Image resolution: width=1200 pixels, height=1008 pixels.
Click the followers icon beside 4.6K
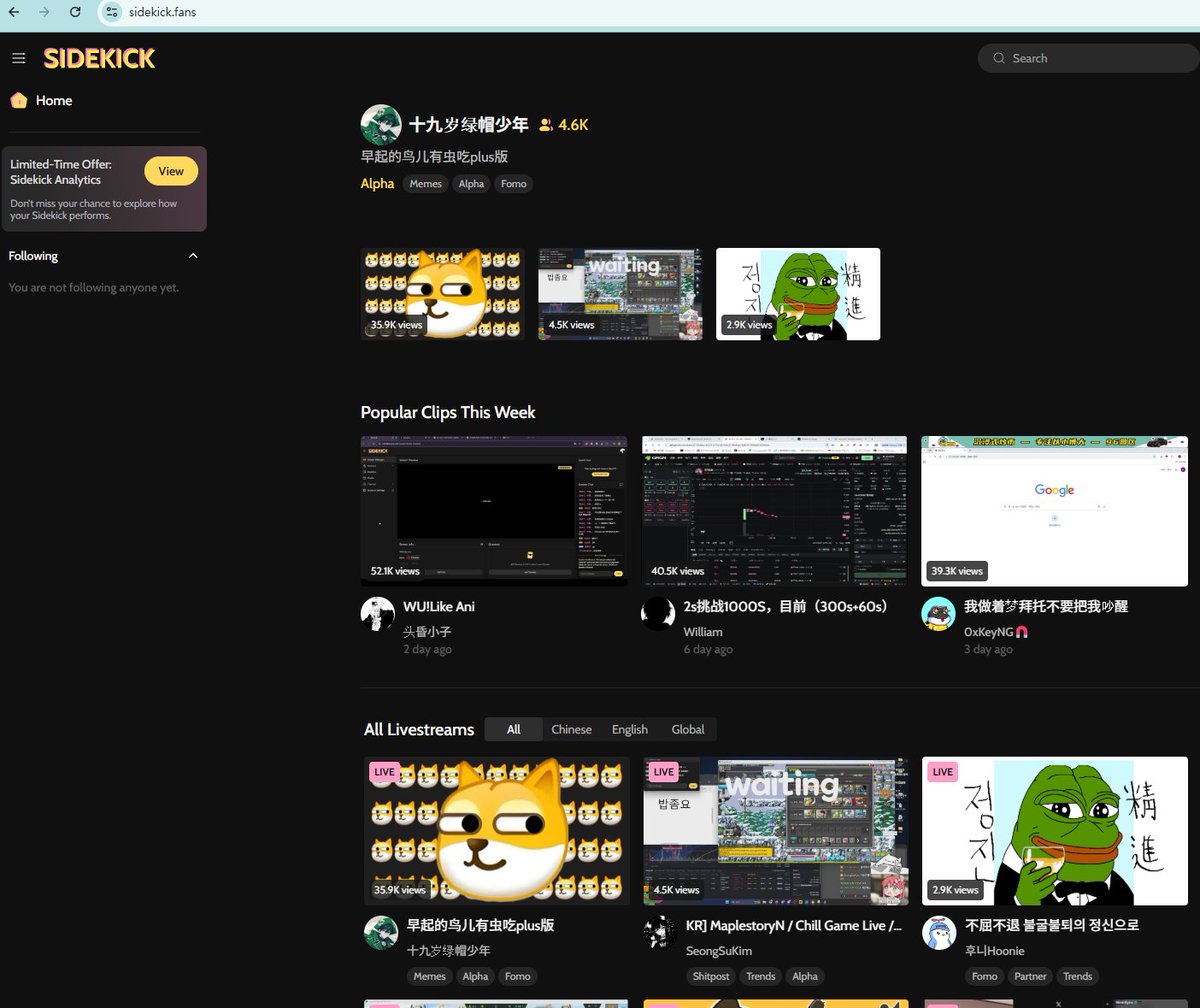(546, 125)
